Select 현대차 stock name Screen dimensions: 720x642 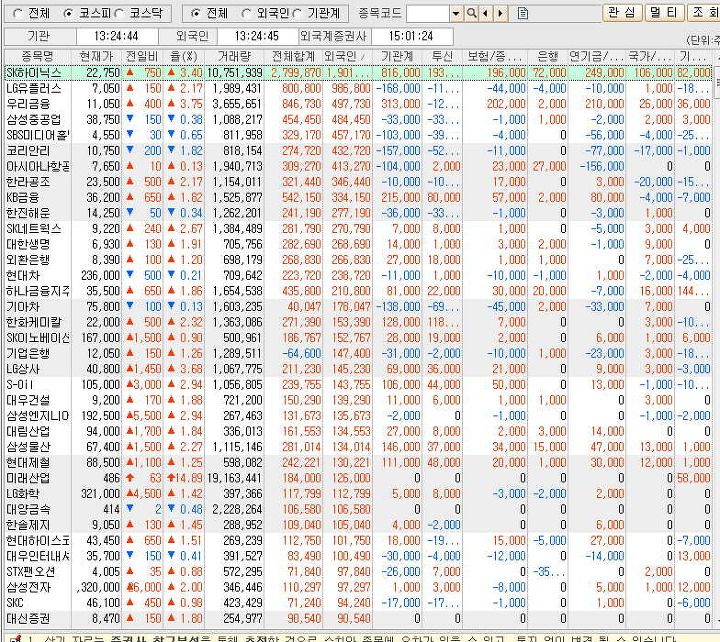tap(23, 276)
